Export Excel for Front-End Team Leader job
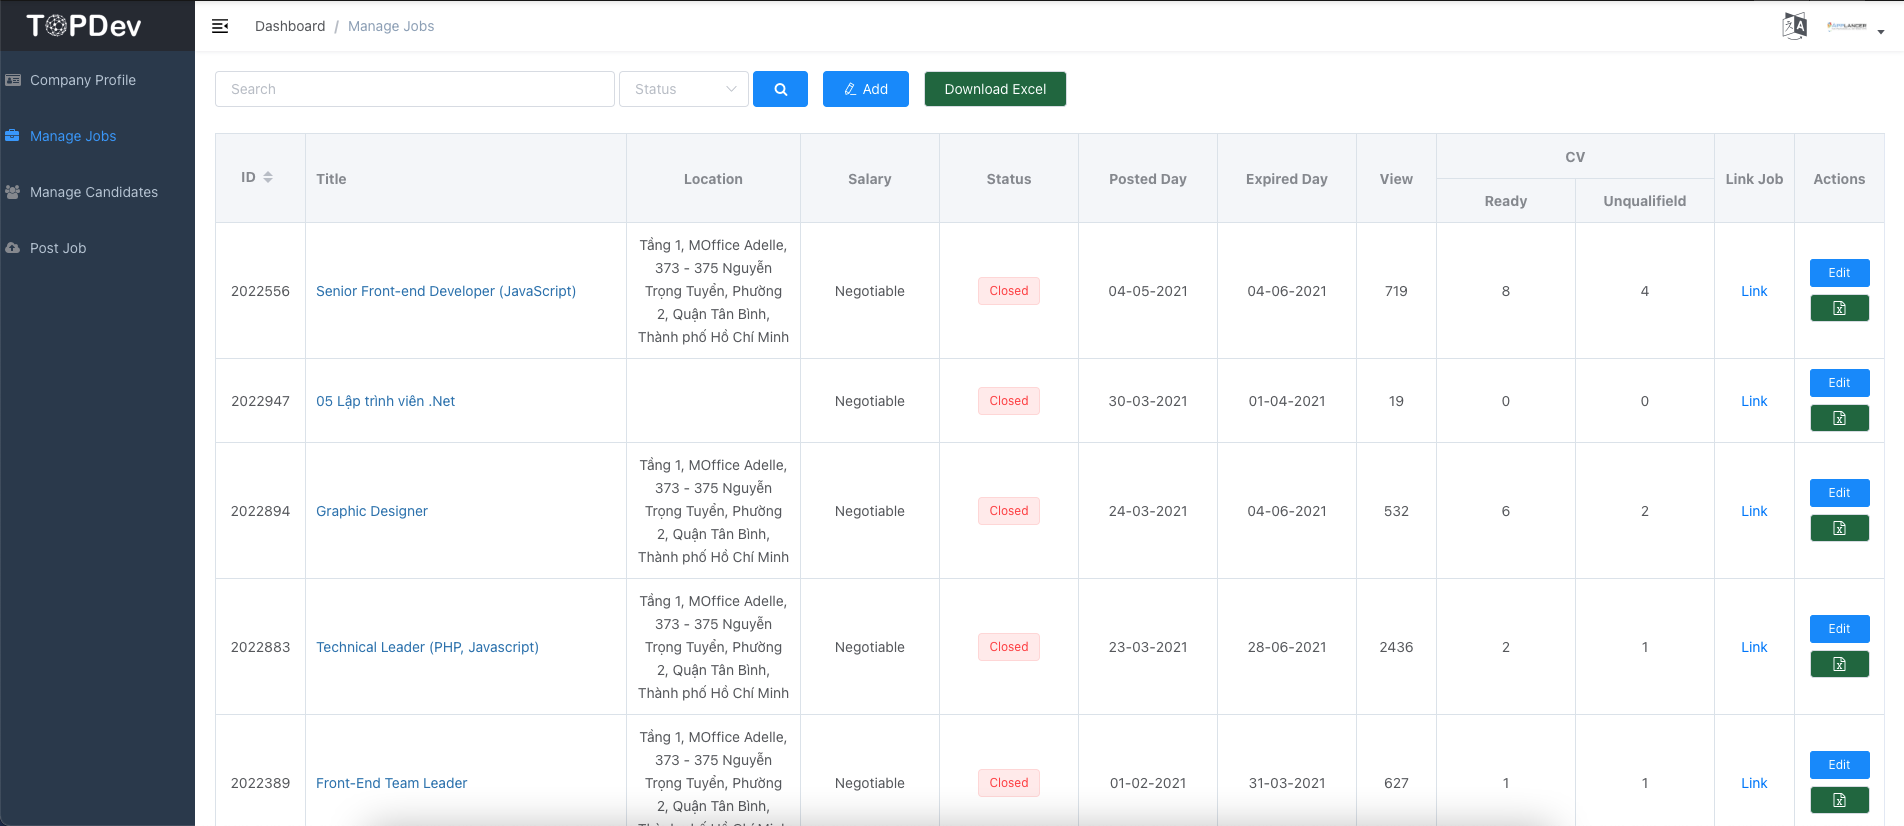1904x826 pixels. coord(1839,801)
